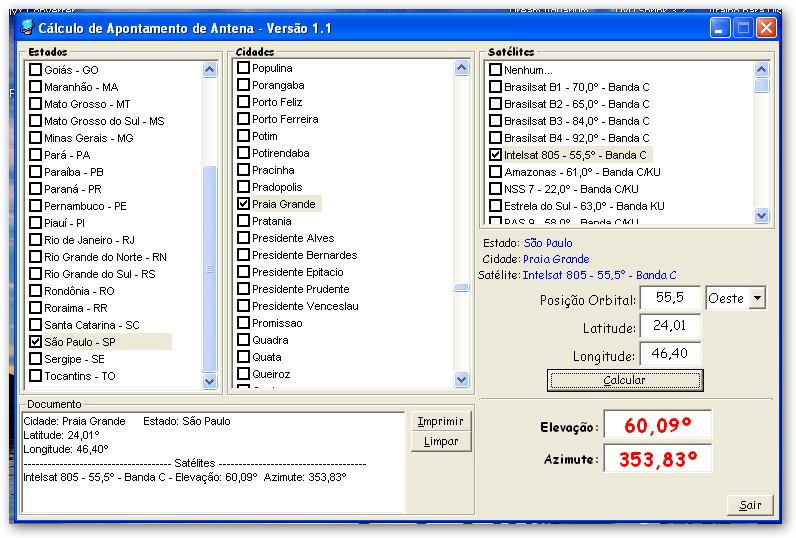Image resolution: width=796 pixels, height=538 pixels.
Task: Click the Imprimir button
Action: pos(441,421)
